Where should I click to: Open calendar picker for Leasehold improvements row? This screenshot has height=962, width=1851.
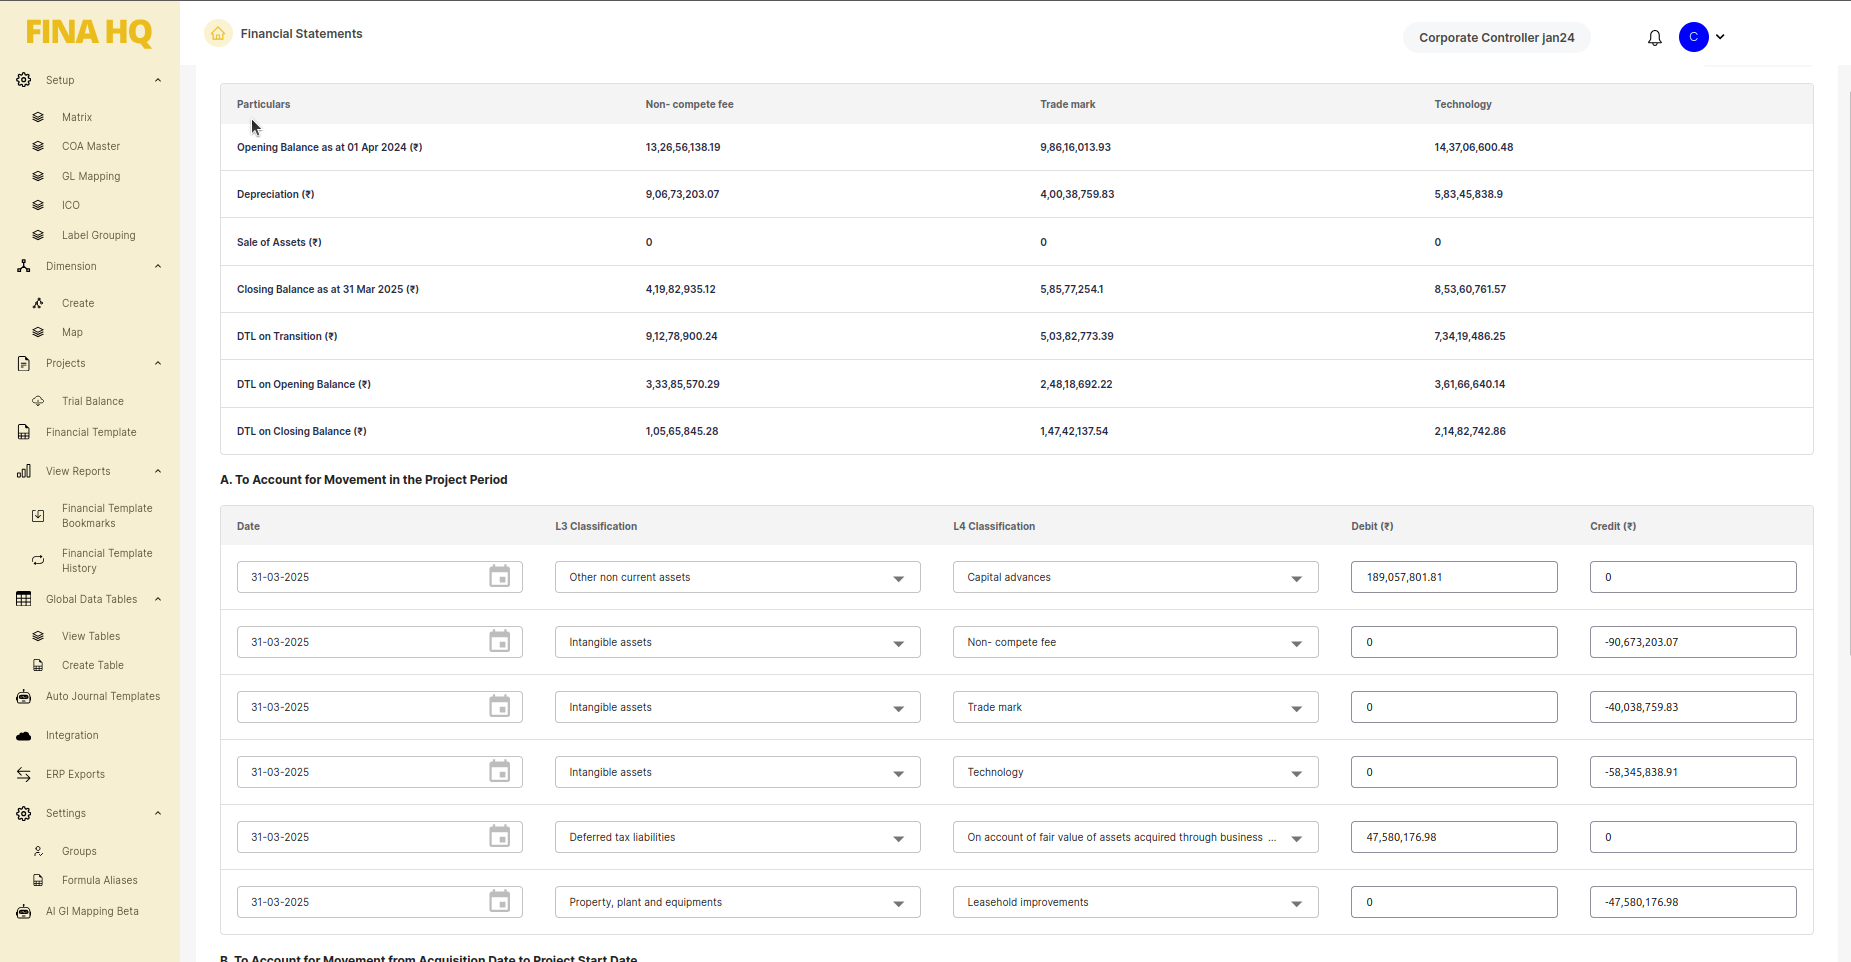click(499, 902)
